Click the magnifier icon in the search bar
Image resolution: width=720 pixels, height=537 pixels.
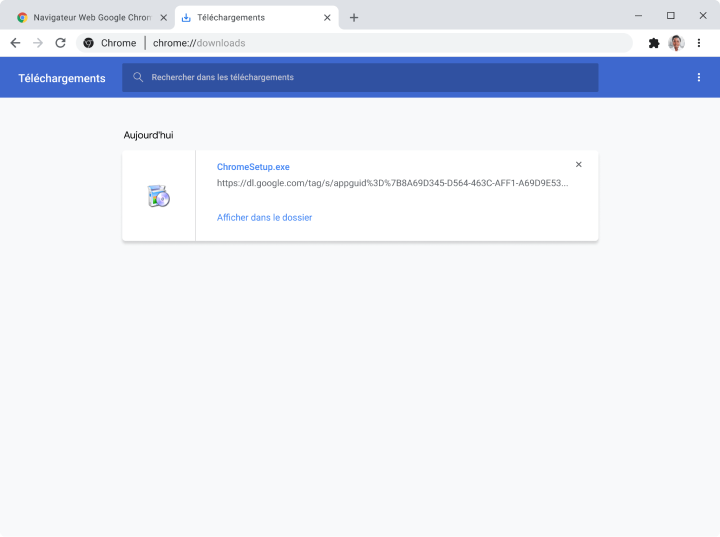coord(138,77)
